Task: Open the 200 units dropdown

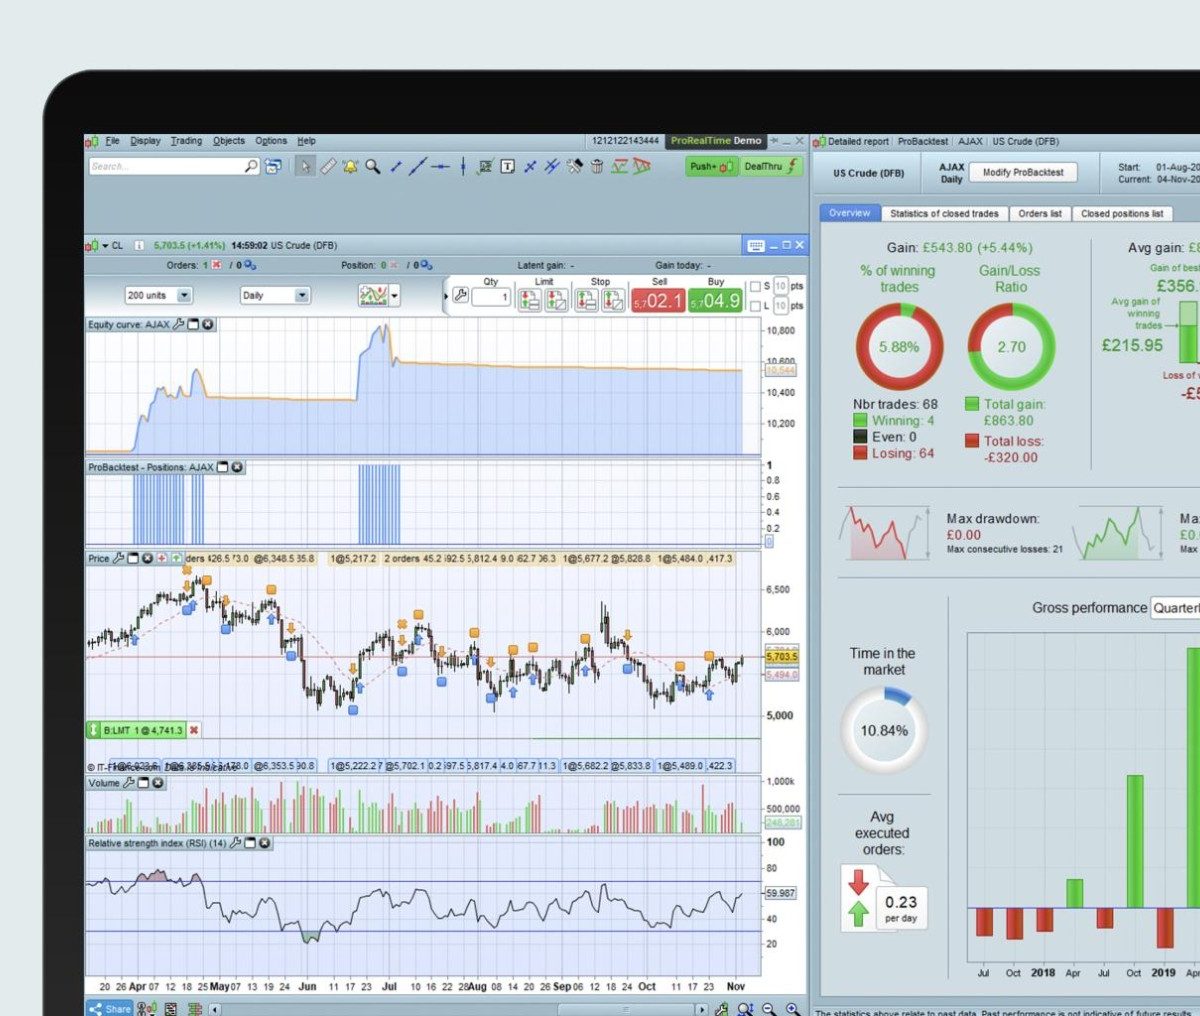Action: pos(184,296)
